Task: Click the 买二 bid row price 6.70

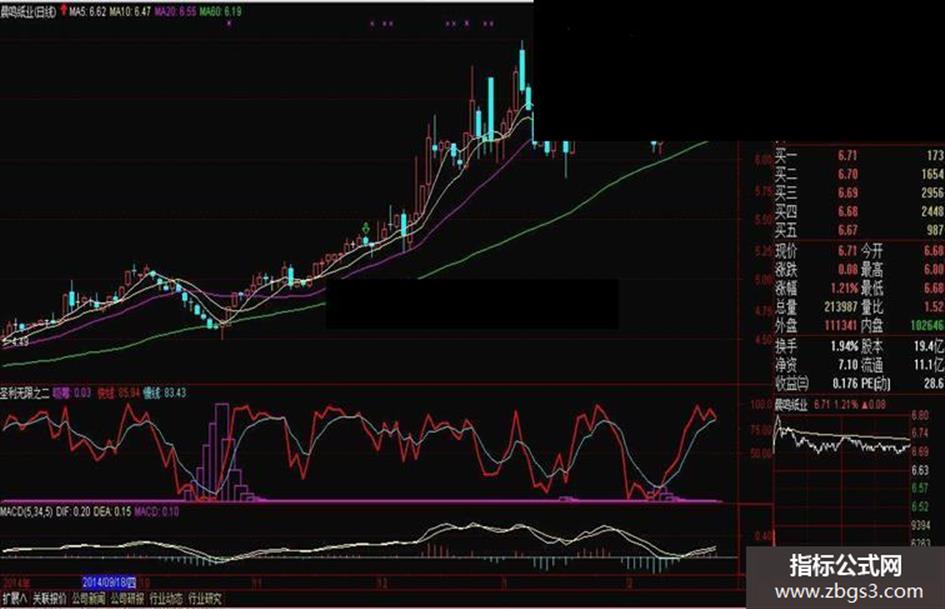Action: click(x=847, y=174)
